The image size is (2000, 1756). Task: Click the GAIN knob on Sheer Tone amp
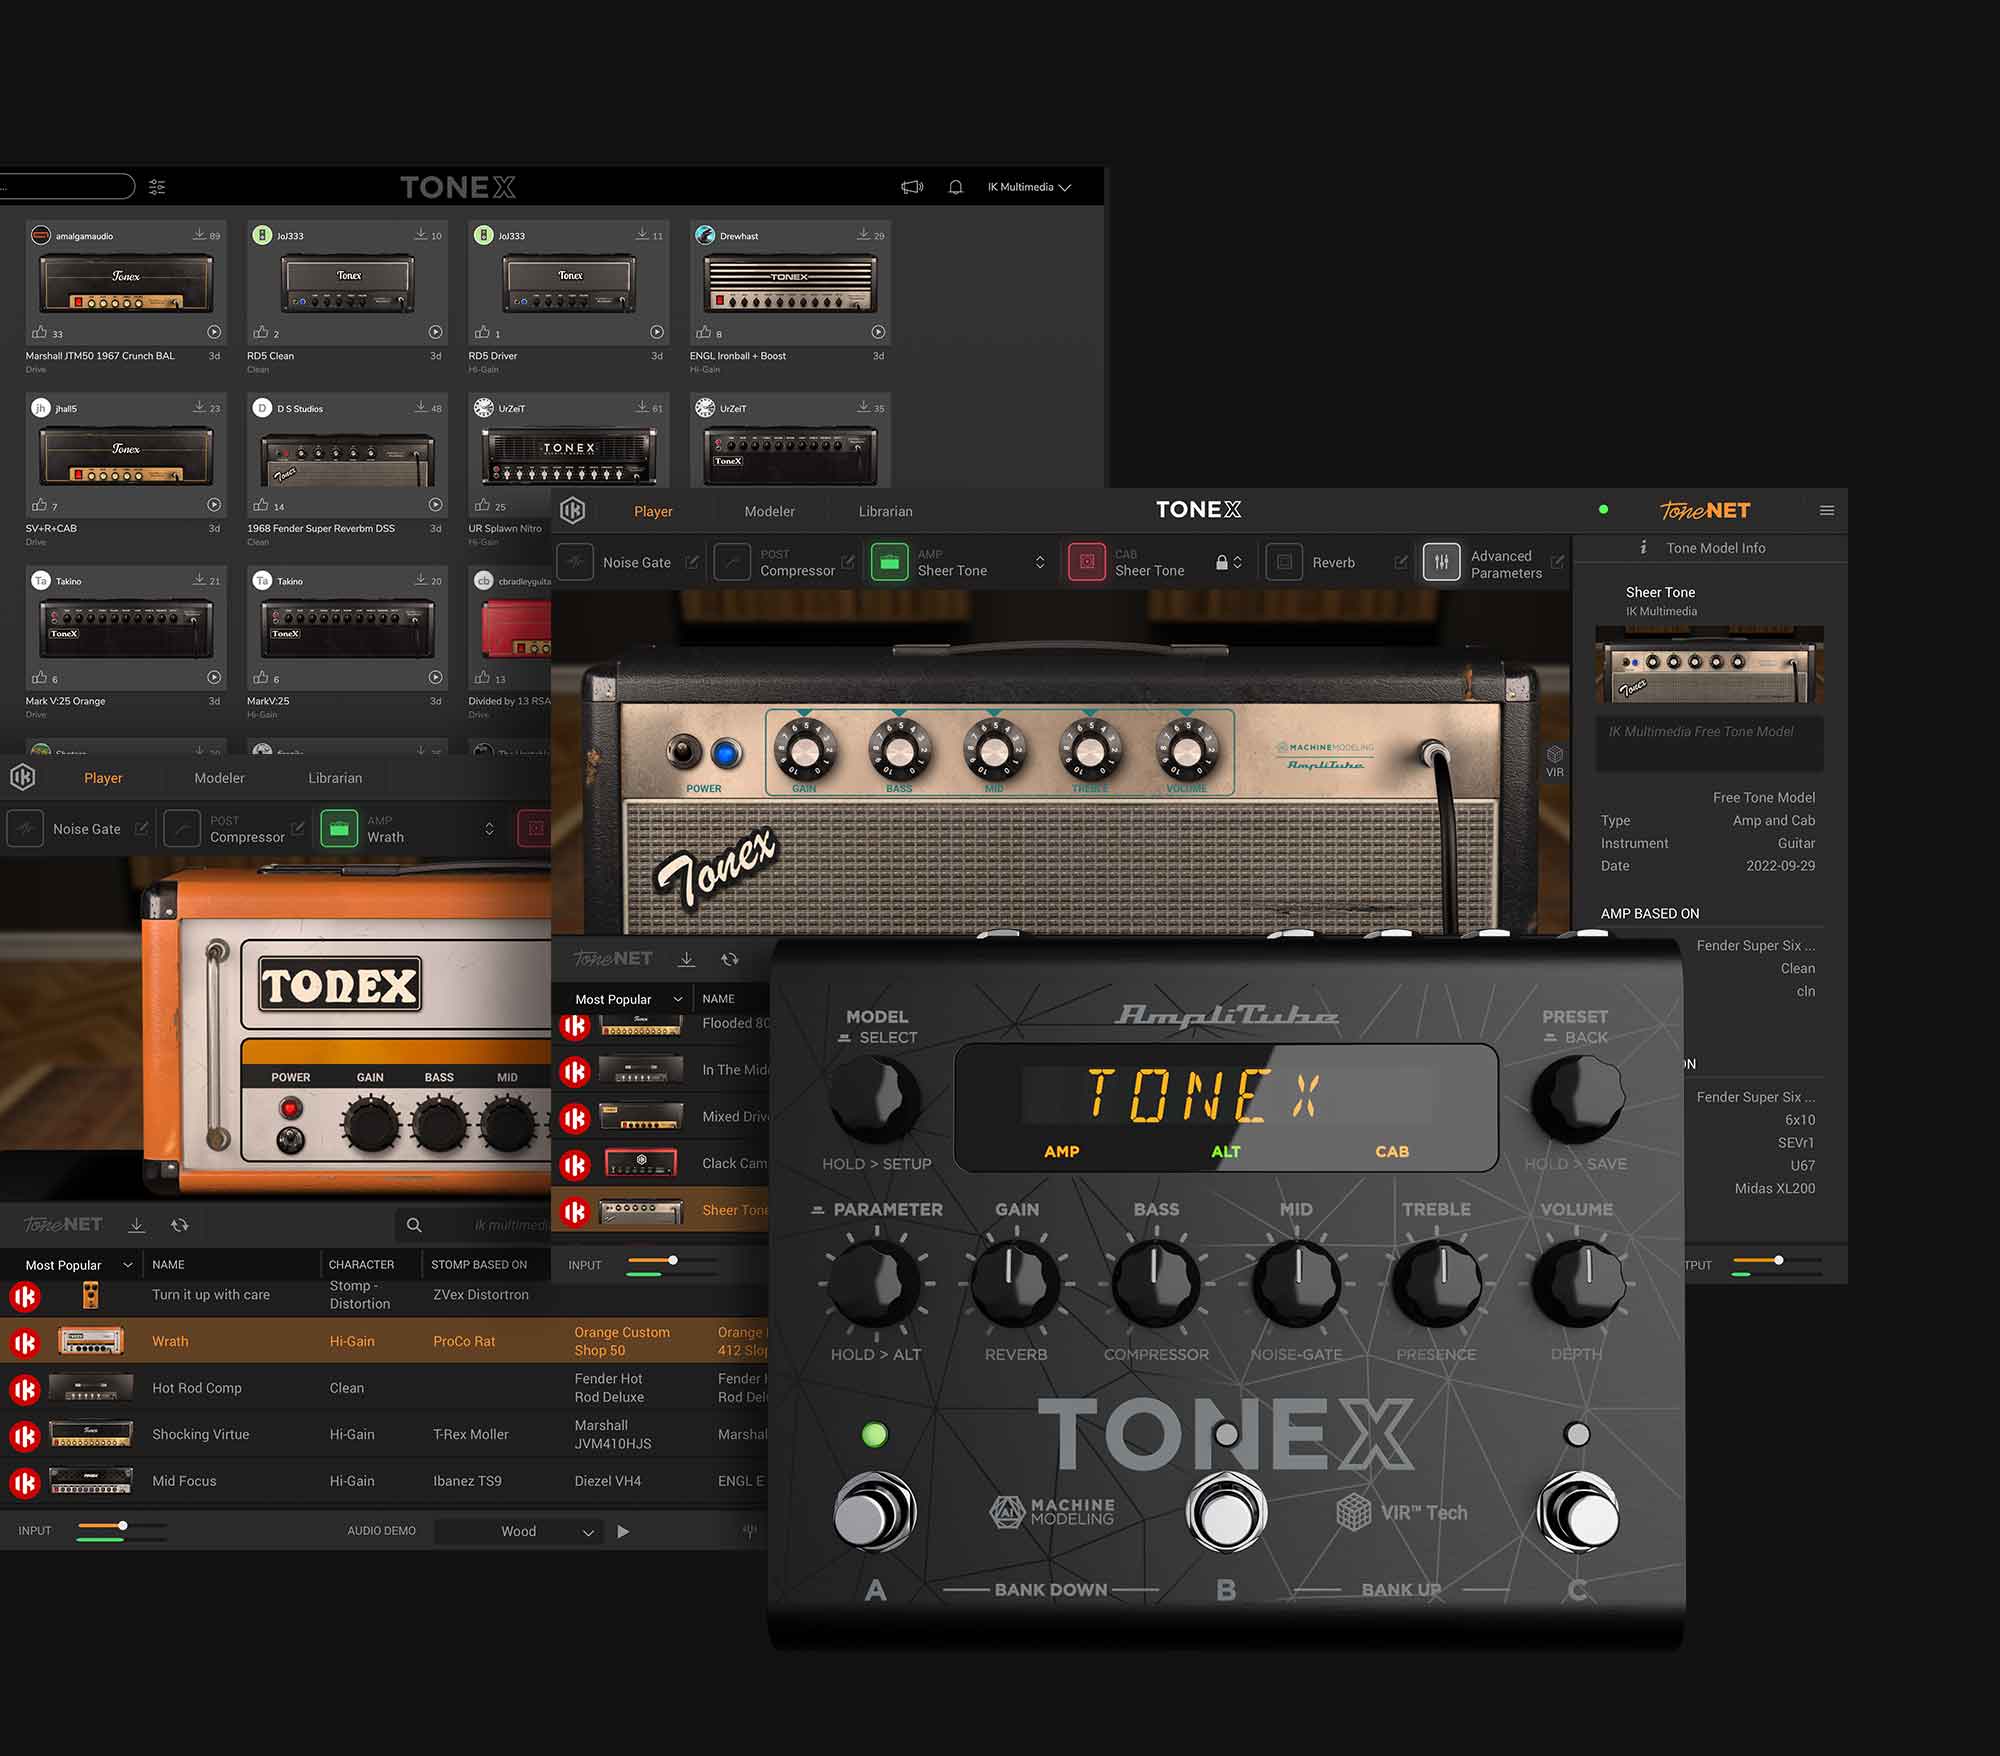coord(804,749)
